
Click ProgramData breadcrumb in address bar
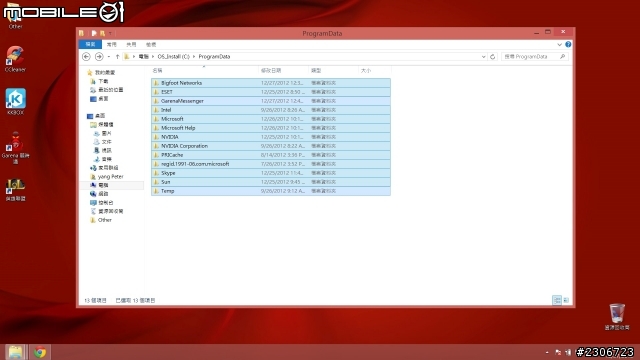tap(214, 57)
